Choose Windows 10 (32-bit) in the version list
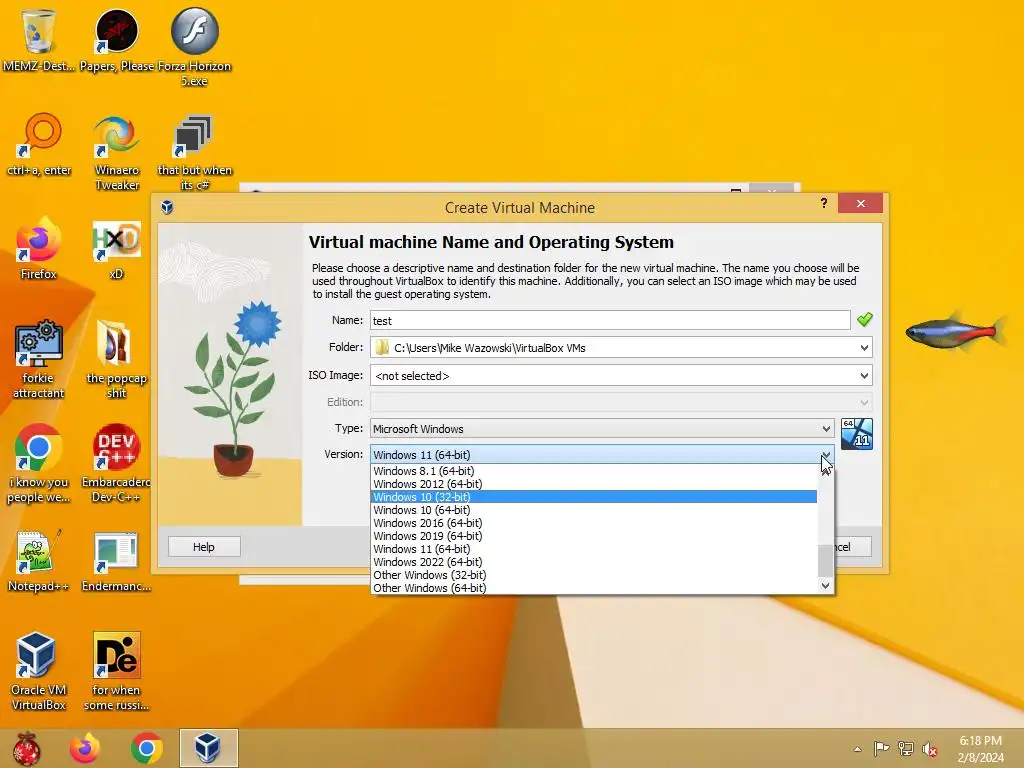 594,497
